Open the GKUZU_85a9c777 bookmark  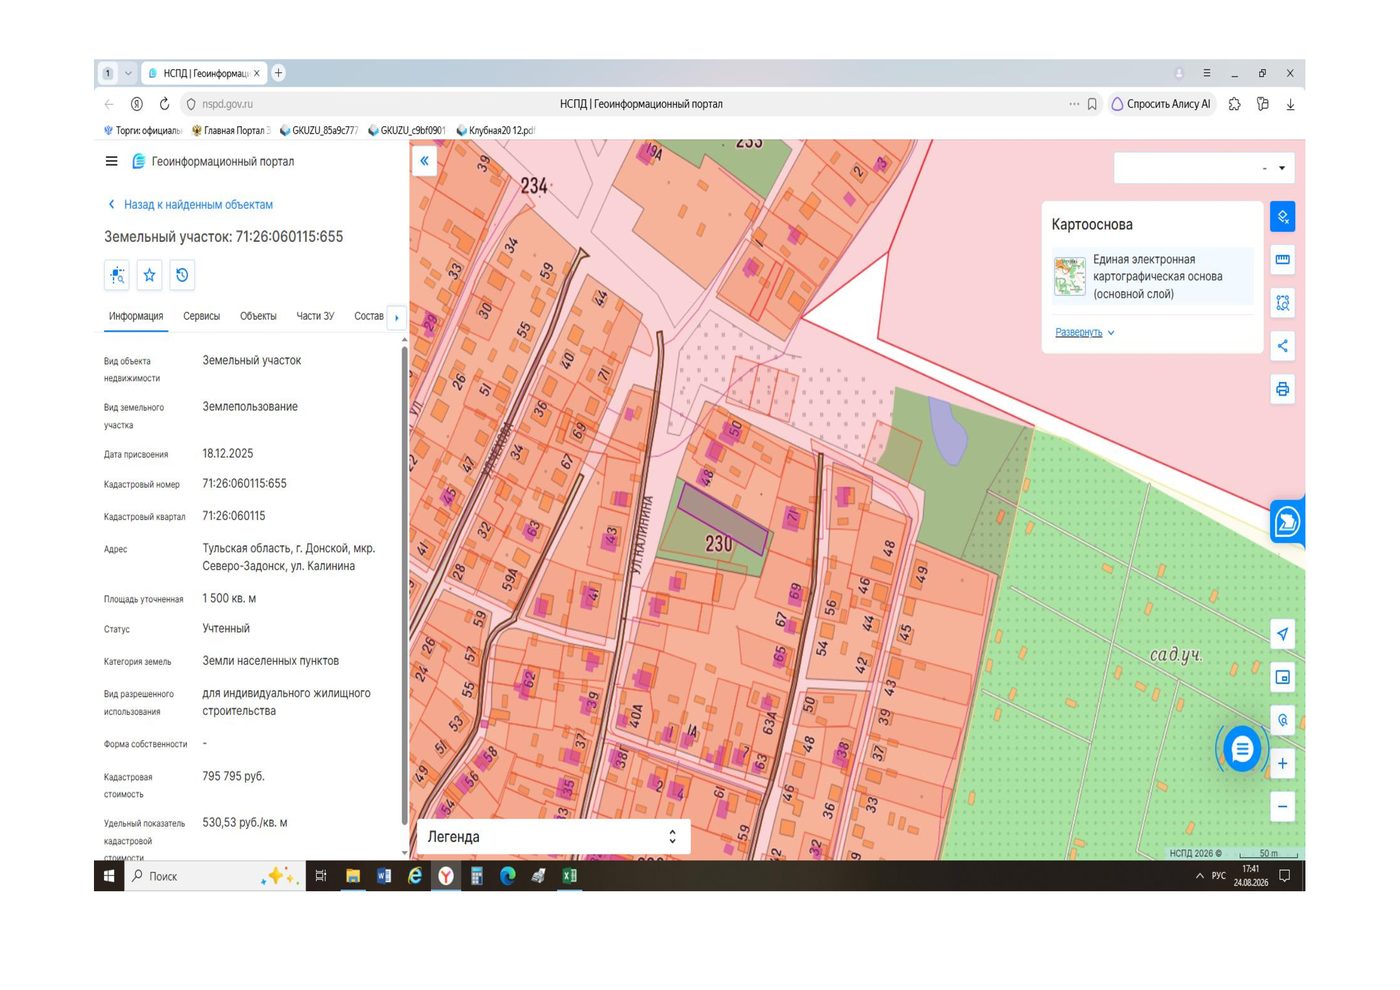coord(319,130)
